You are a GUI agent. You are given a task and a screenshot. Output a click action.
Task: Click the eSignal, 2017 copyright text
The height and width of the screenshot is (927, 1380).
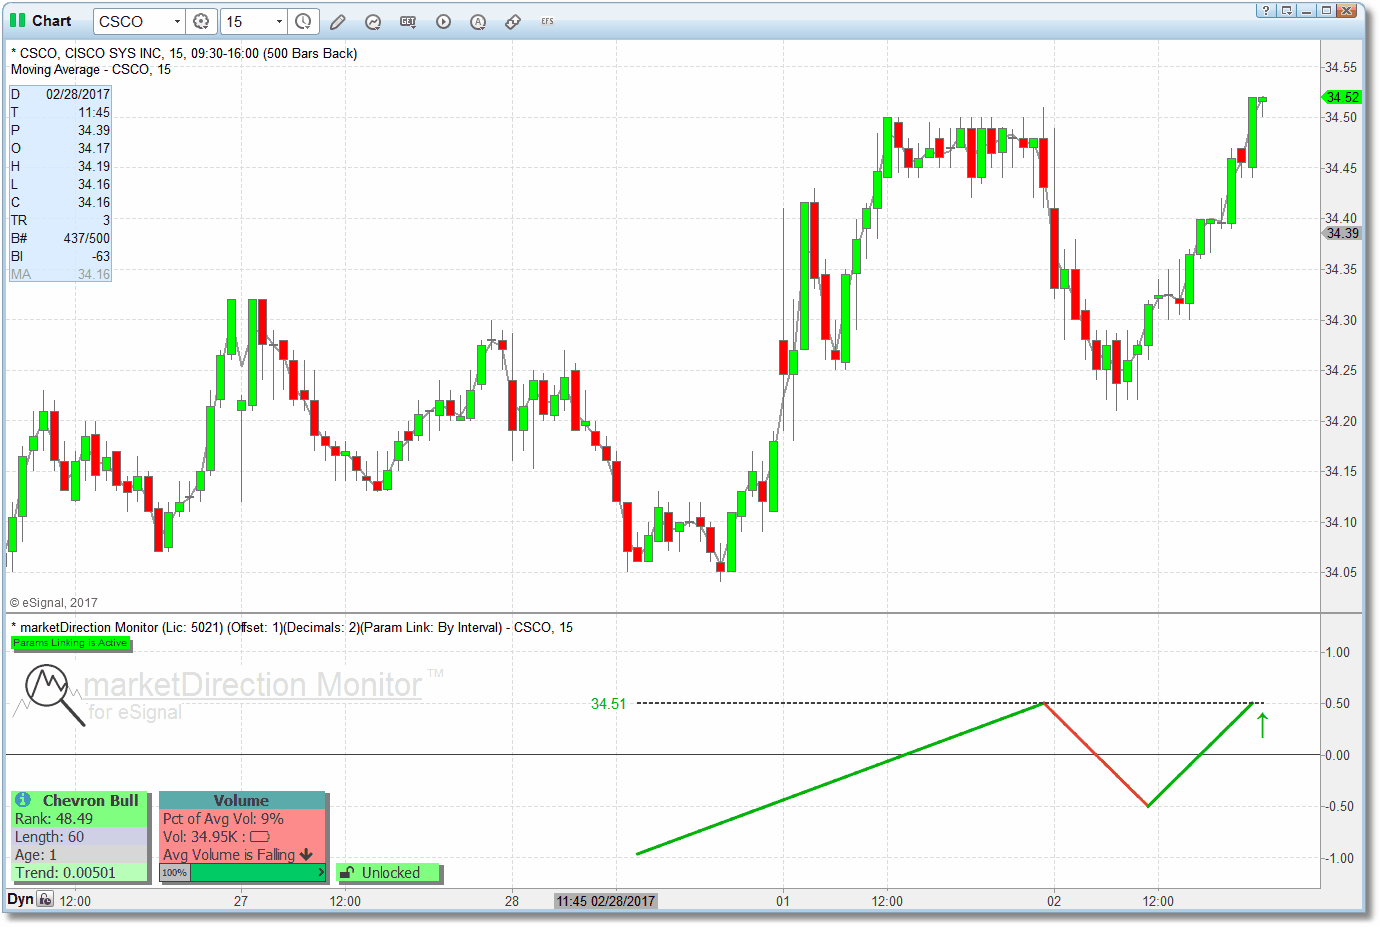click(54, 603)
